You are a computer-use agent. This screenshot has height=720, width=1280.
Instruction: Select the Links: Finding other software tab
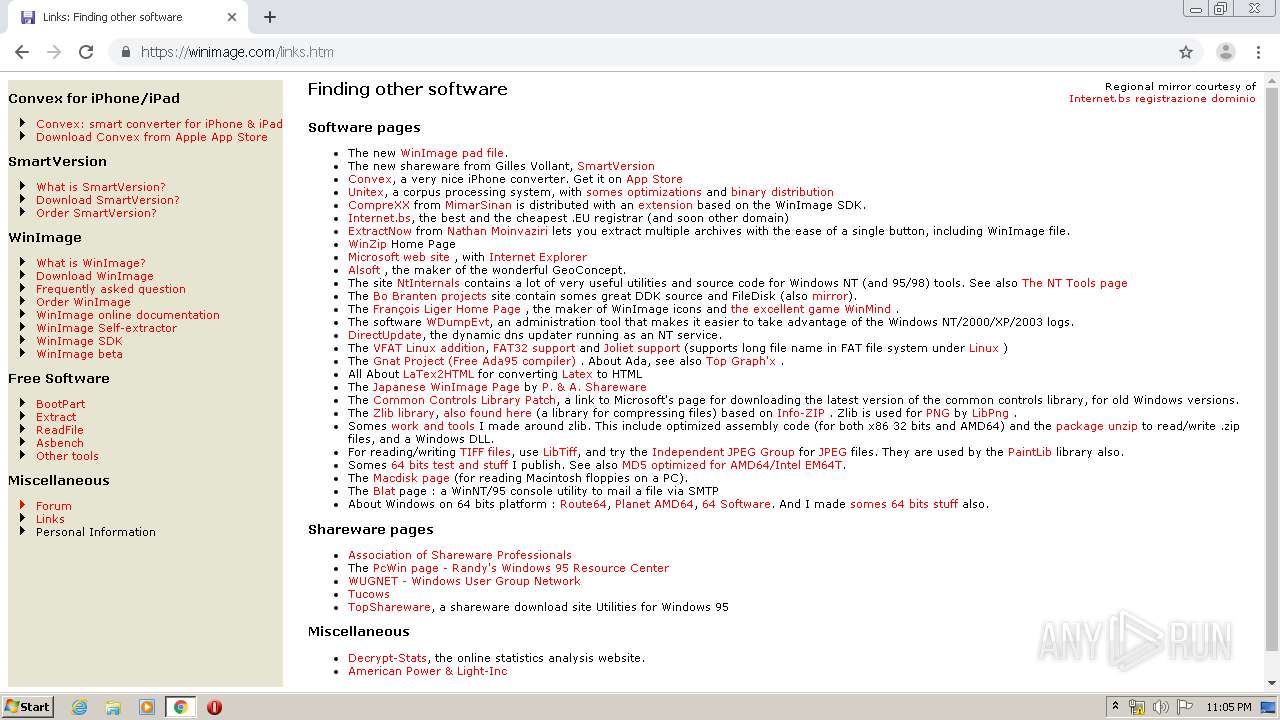[128, 17]
